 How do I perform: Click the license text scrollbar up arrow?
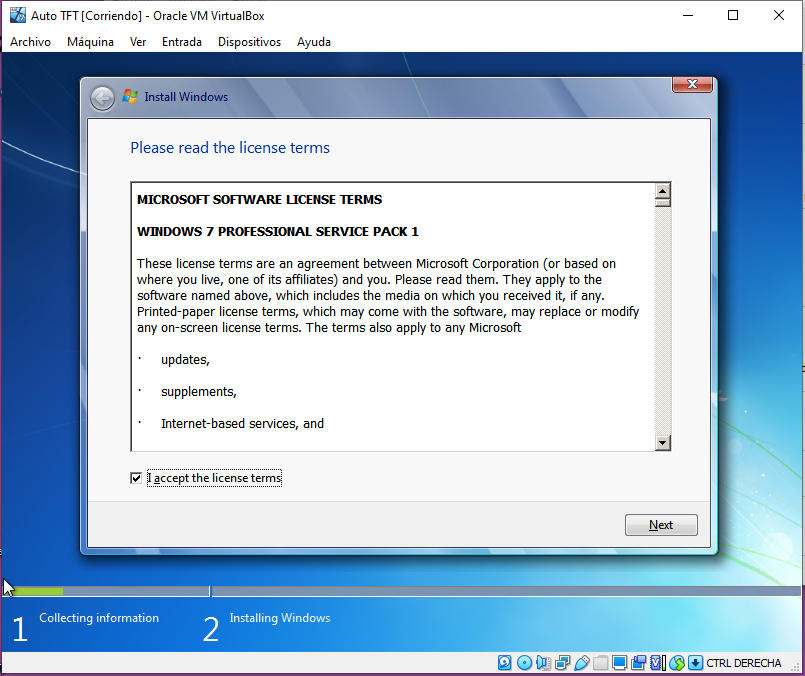click(662, 190)
